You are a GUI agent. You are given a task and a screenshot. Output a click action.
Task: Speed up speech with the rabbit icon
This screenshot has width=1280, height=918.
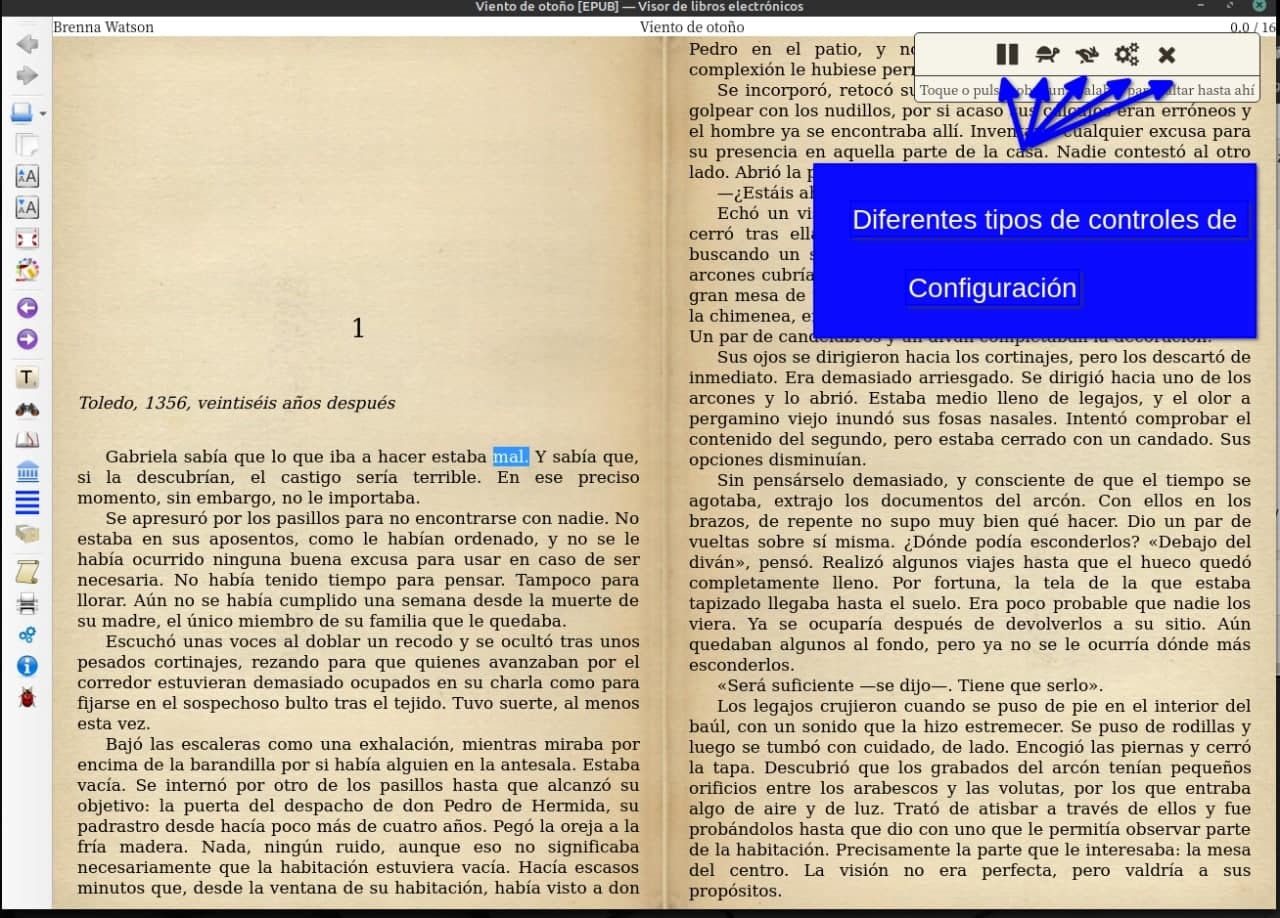pos(1087,55)
